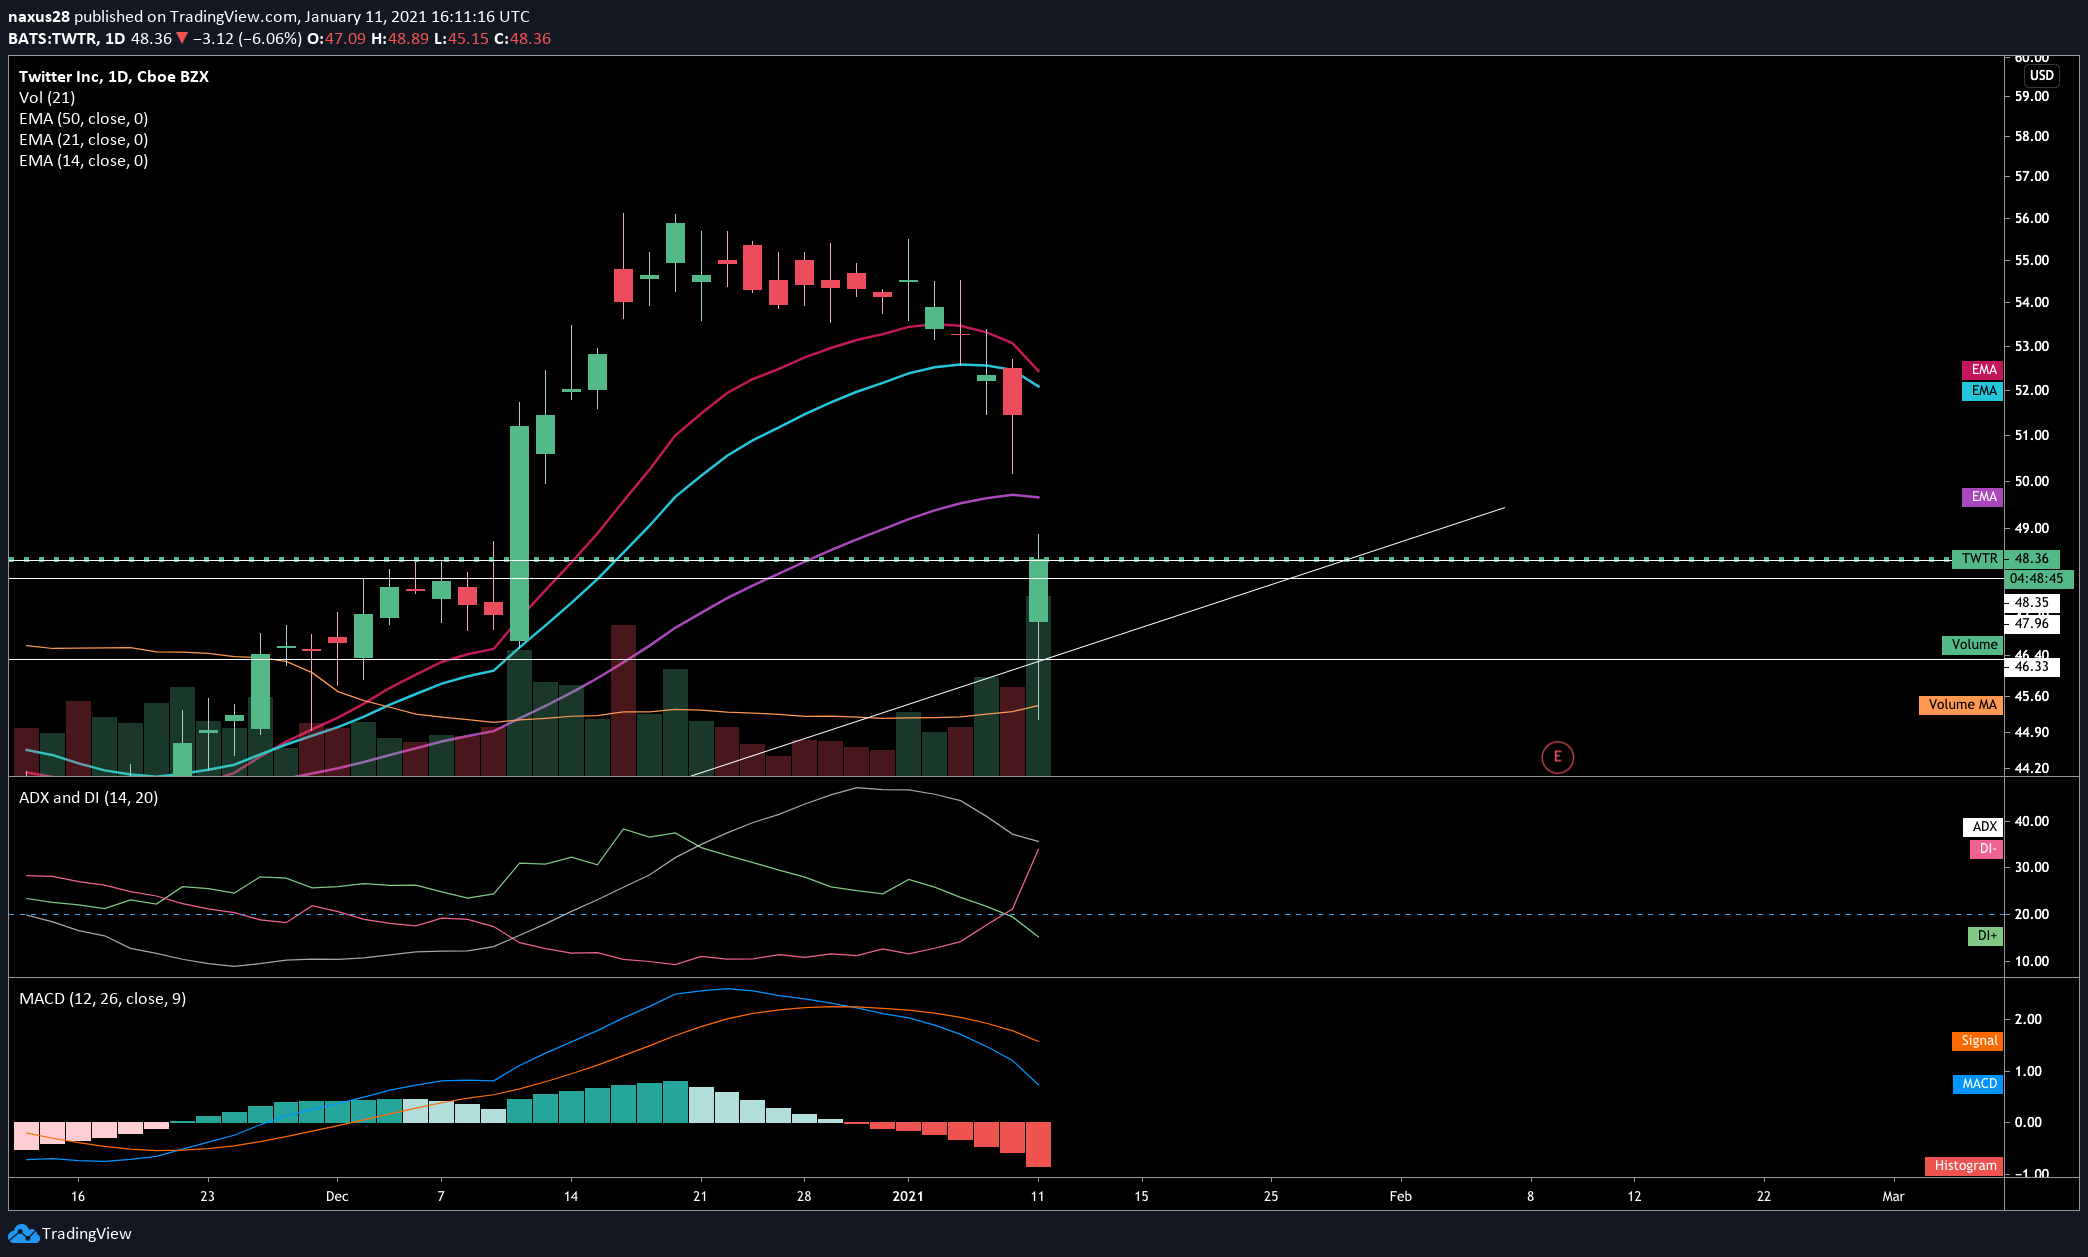2088x1257 pixels.
Task: Click the 48.35 price label
Action: (x=2032, y=603)
